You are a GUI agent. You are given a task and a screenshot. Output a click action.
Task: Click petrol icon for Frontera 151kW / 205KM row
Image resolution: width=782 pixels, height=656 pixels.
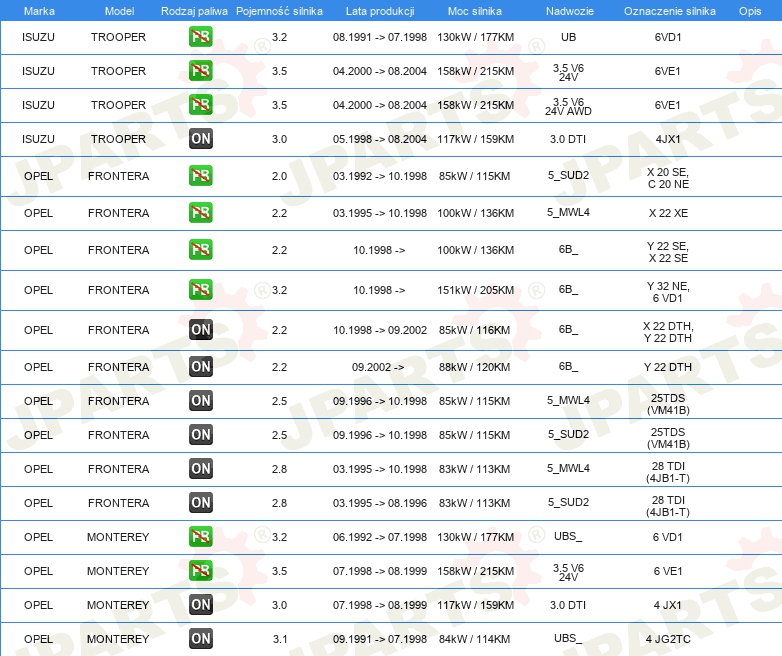(200, 290)
